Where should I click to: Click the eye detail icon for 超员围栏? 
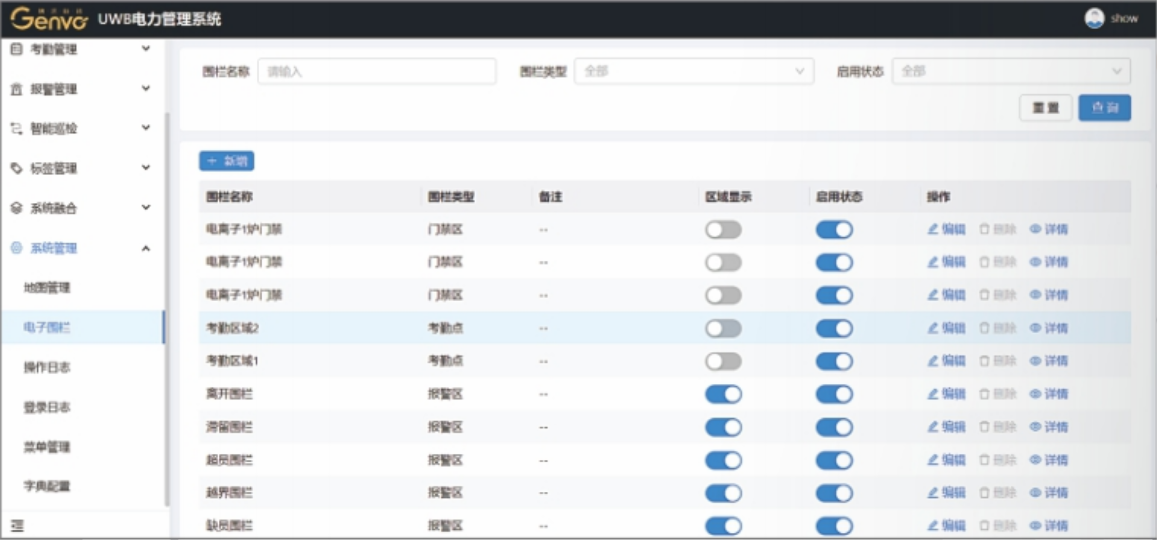click(1035, 460)
